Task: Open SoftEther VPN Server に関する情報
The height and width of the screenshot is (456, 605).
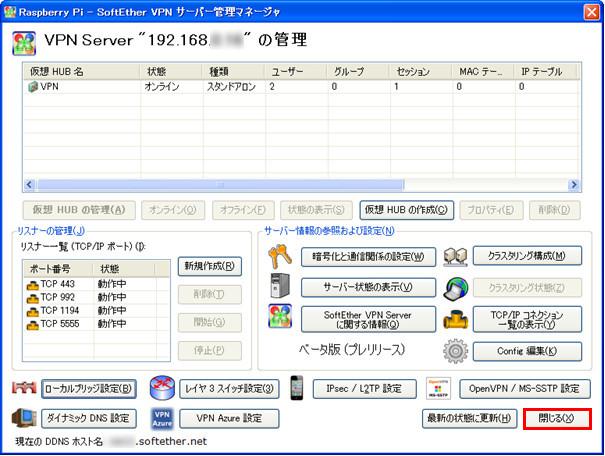Action: pyautogui.click(x=368, y=319)
